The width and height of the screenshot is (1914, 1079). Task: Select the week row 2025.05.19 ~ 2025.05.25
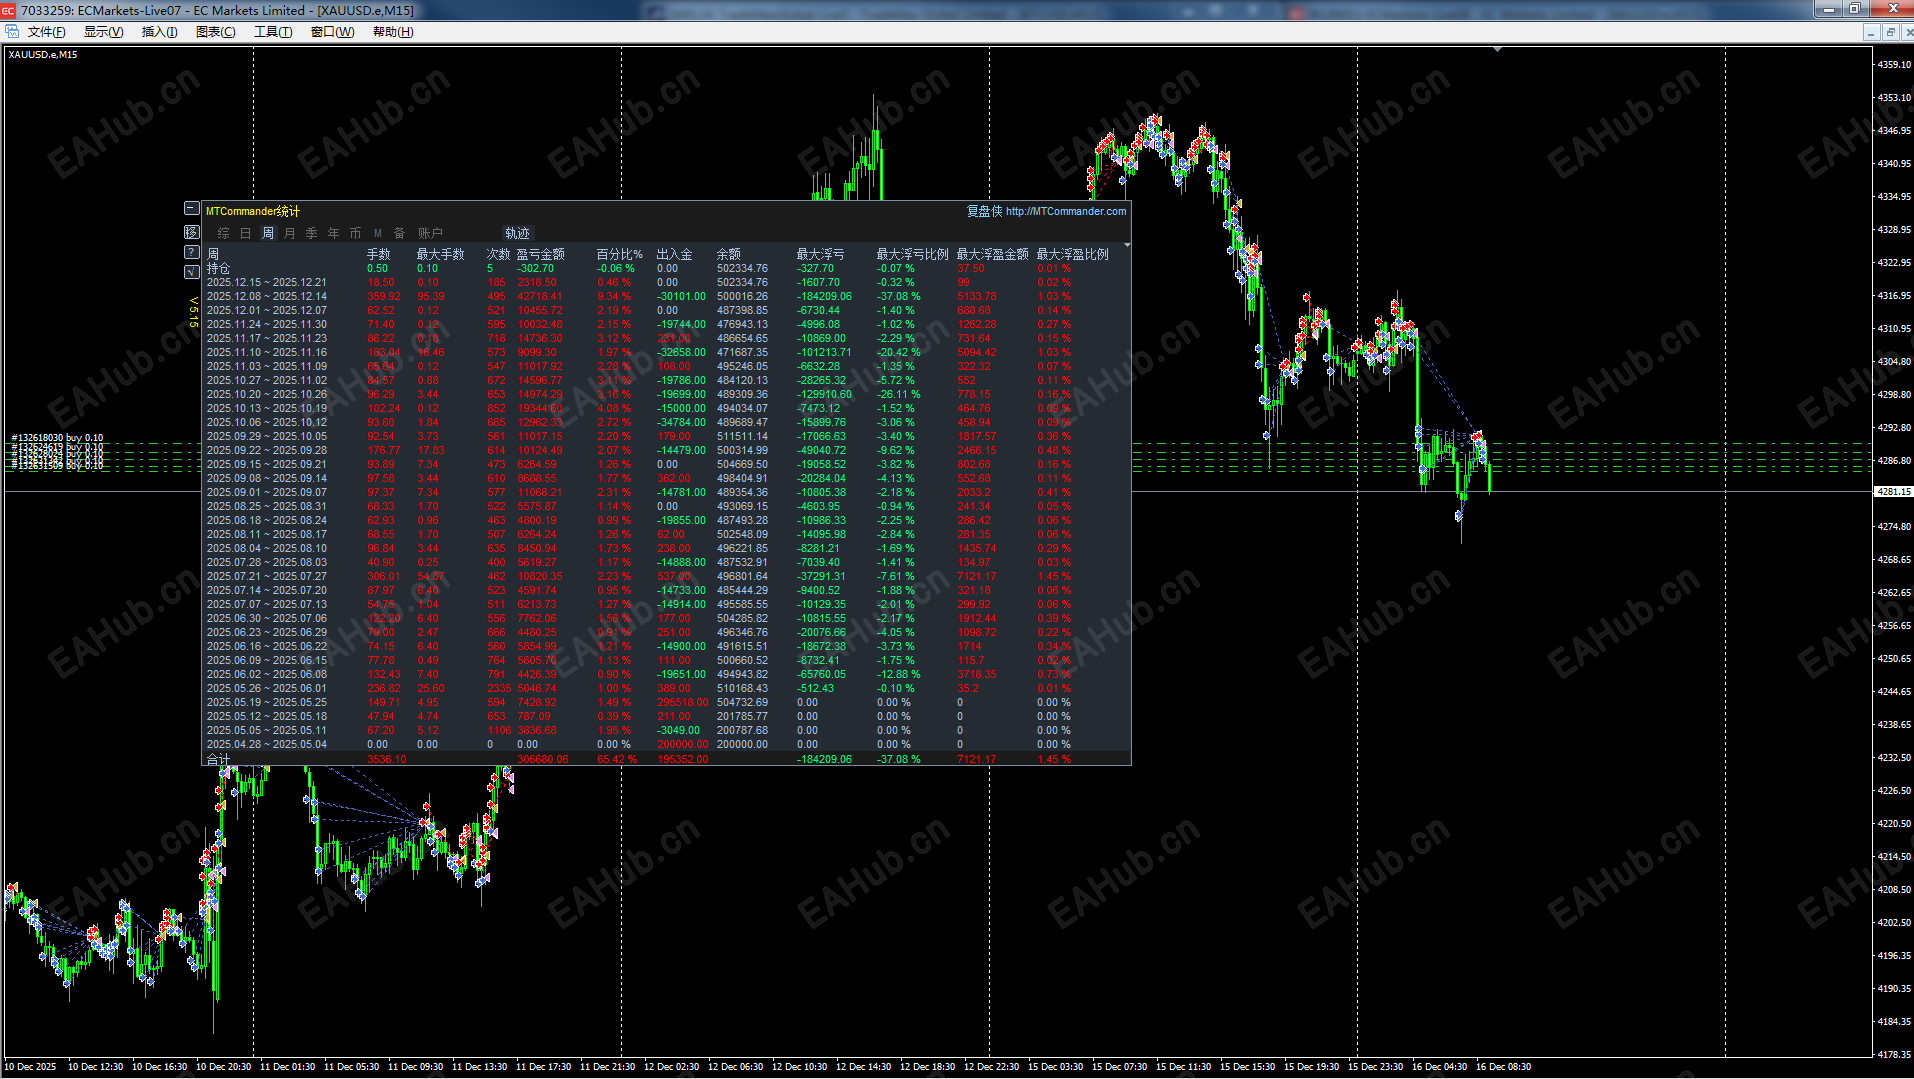click(666, 702)
